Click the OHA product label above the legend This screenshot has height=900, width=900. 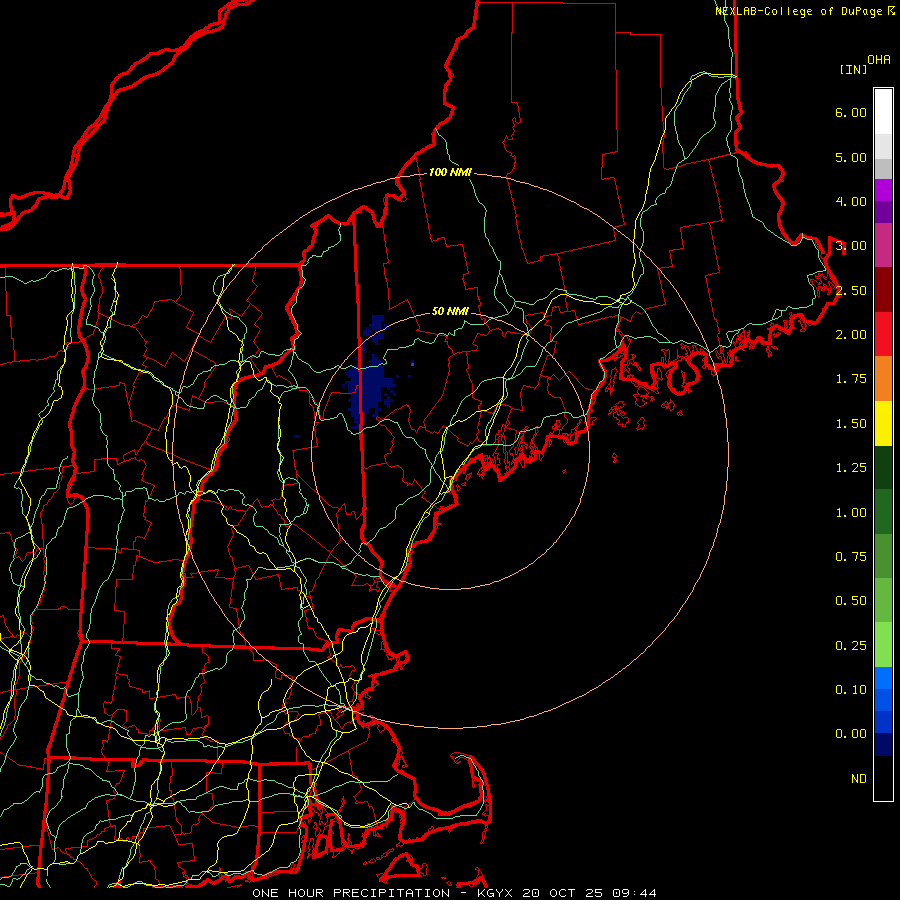pyautogui.click(x=879, y=59)
